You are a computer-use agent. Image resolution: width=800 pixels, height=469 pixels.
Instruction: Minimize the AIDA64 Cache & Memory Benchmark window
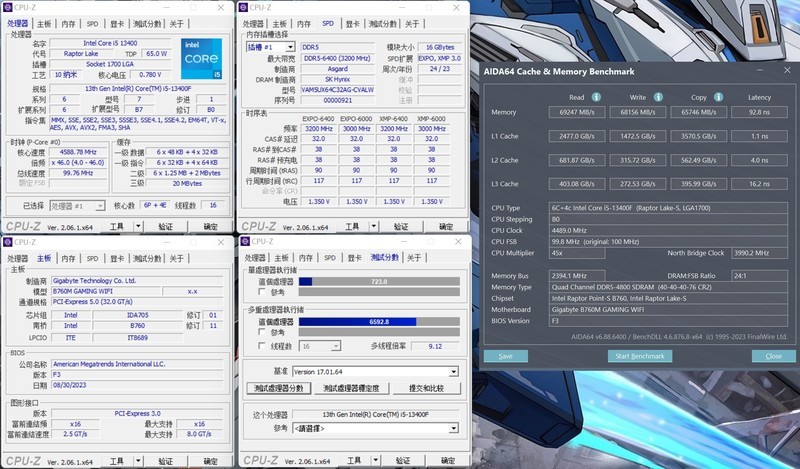coord(760,70)
